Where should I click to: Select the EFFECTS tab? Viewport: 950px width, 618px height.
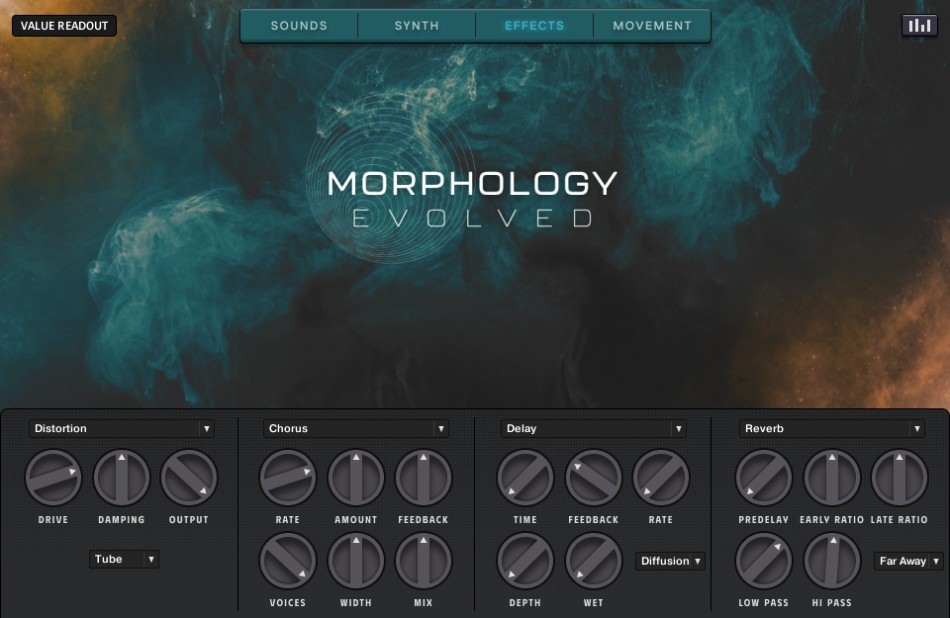click(x=533, y=25)
